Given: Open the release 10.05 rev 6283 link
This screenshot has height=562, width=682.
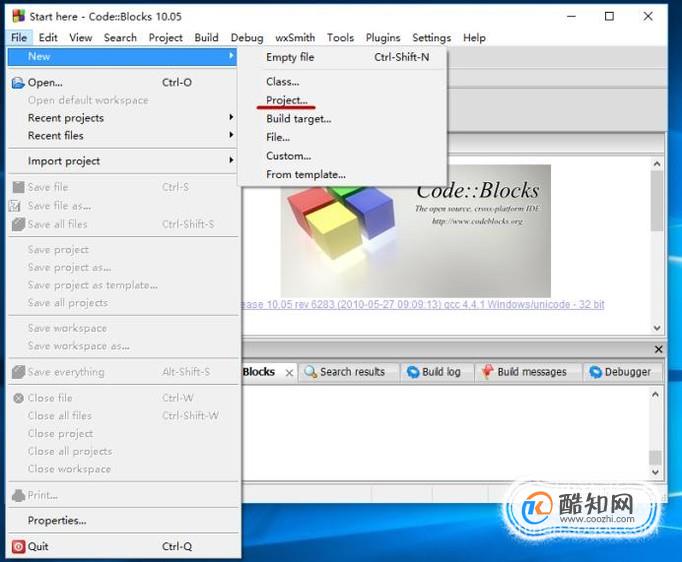Looking at the screenshot, I should click(x=423, y=304).
